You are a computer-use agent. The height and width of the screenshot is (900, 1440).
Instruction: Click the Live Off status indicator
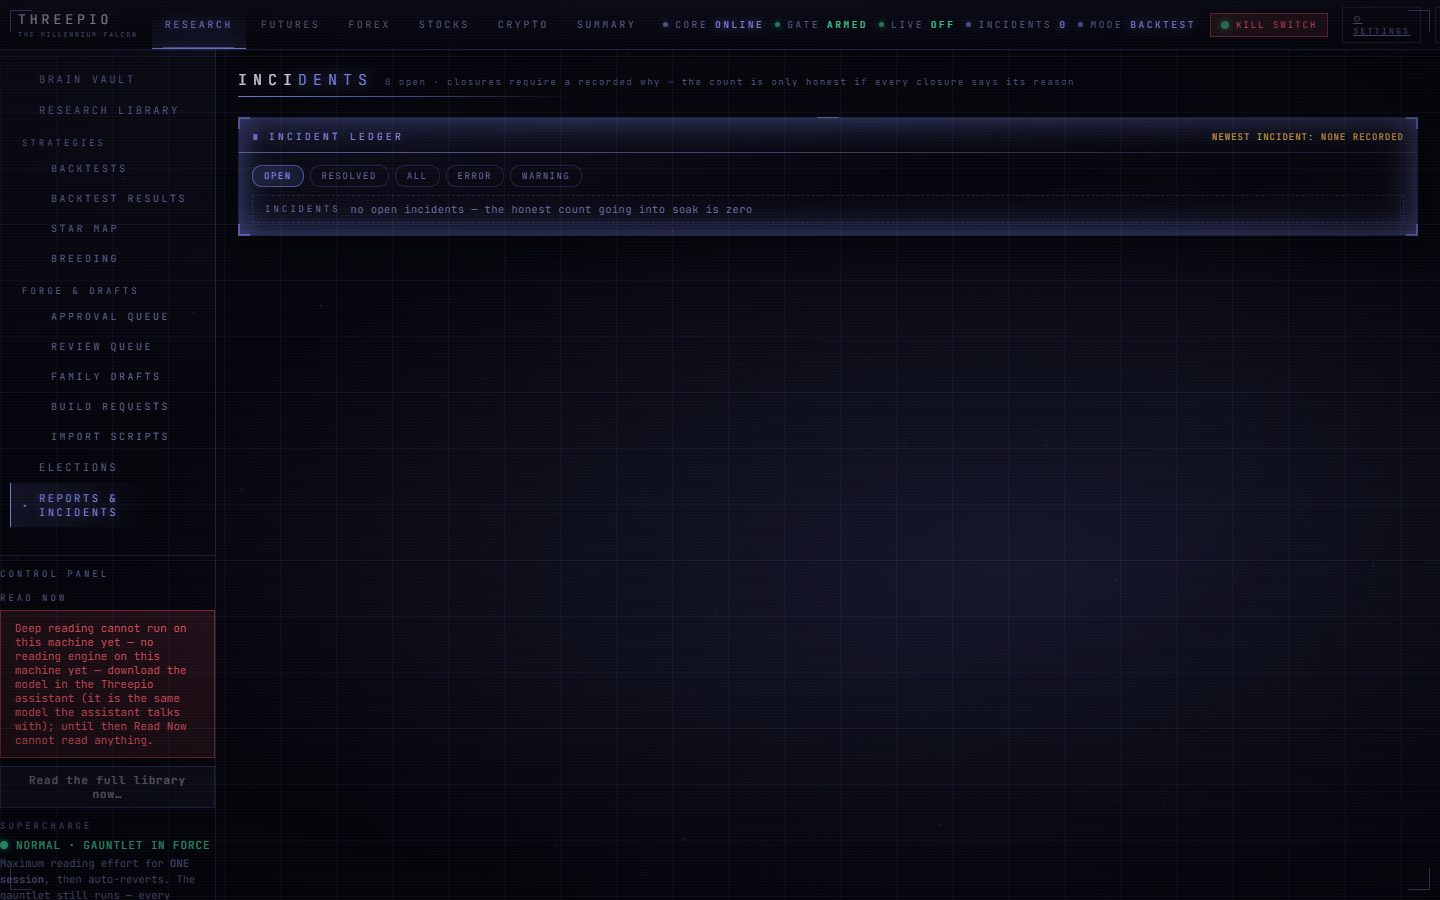916,25
